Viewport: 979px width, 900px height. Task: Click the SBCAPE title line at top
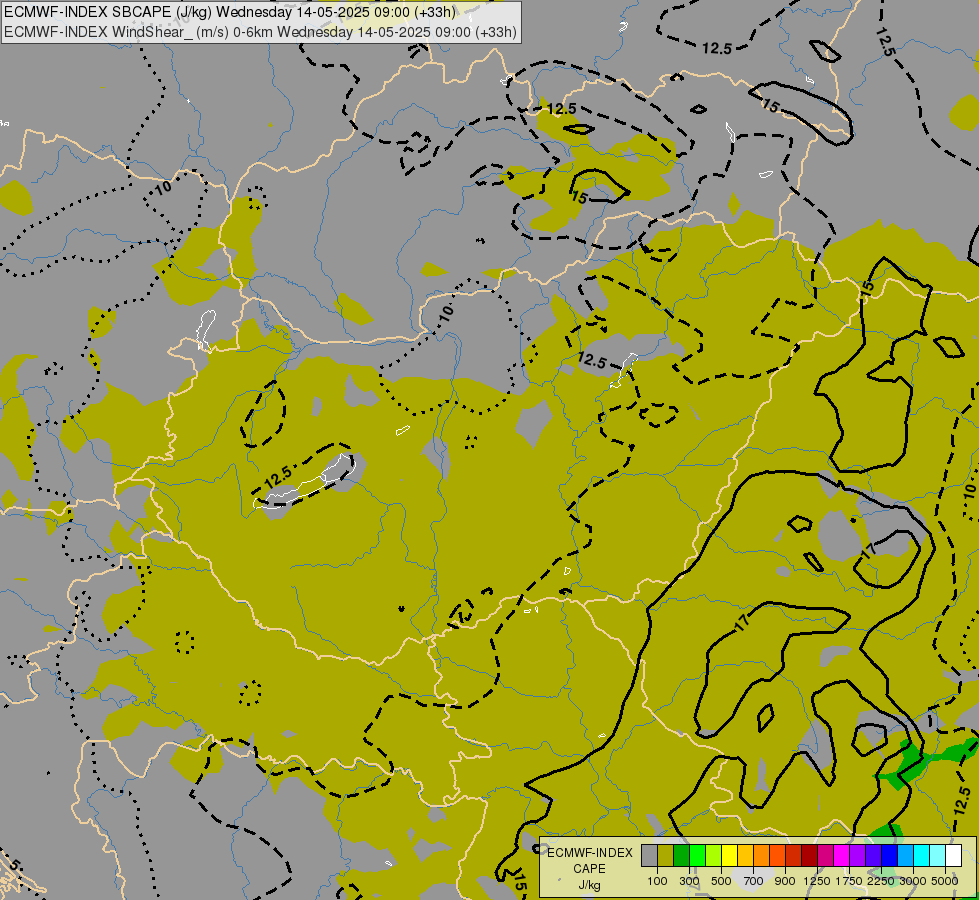(230, 12)
